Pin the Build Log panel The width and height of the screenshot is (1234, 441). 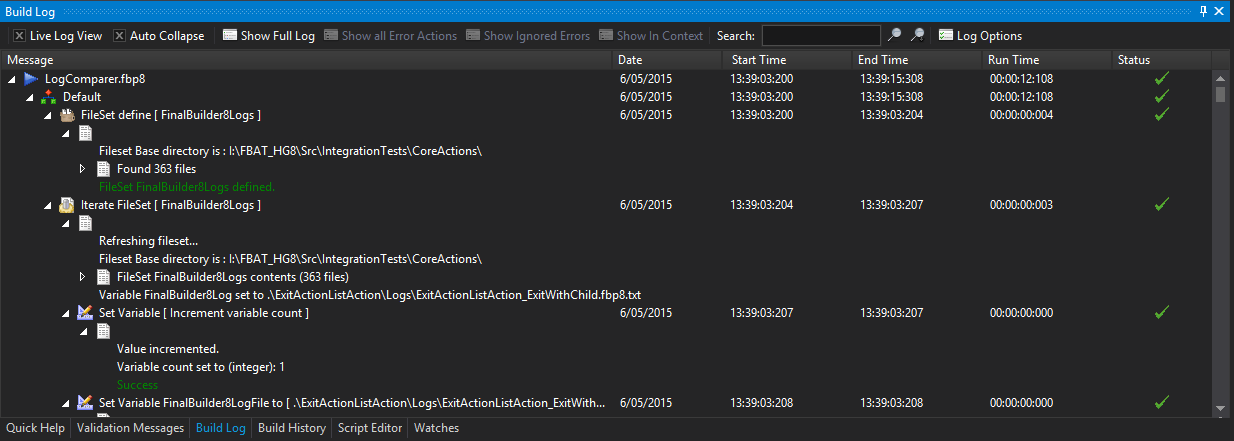pyautogui.click(x=1203, y=10)
